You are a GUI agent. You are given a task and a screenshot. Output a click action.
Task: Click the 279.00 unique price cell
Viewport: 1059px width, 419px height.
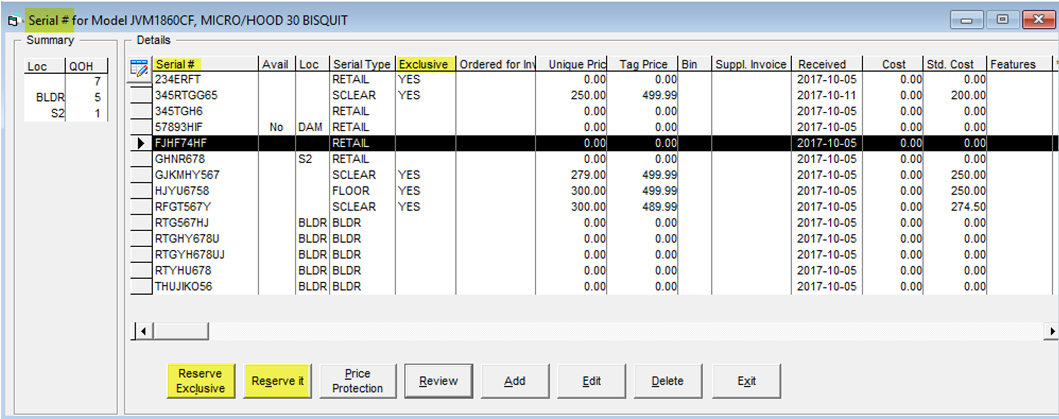[x=573, y=175]
